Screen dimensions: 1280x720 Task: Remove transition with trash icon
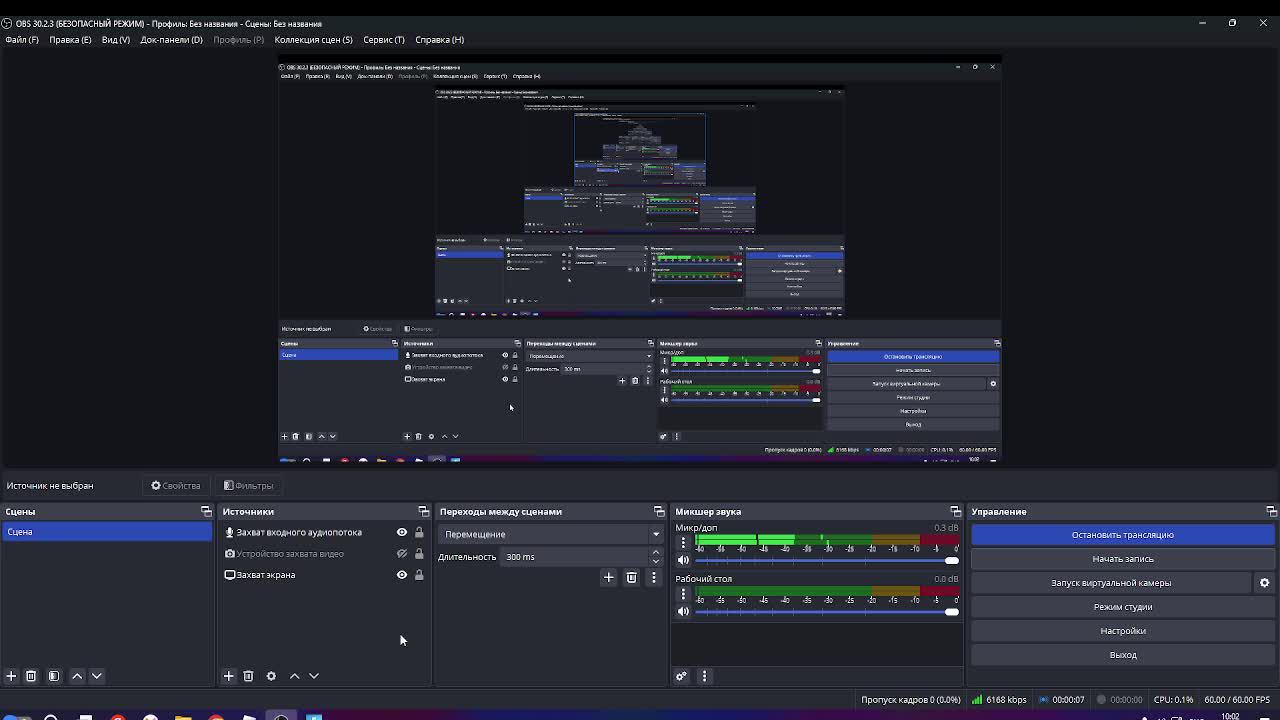click(x=631, y=577)
